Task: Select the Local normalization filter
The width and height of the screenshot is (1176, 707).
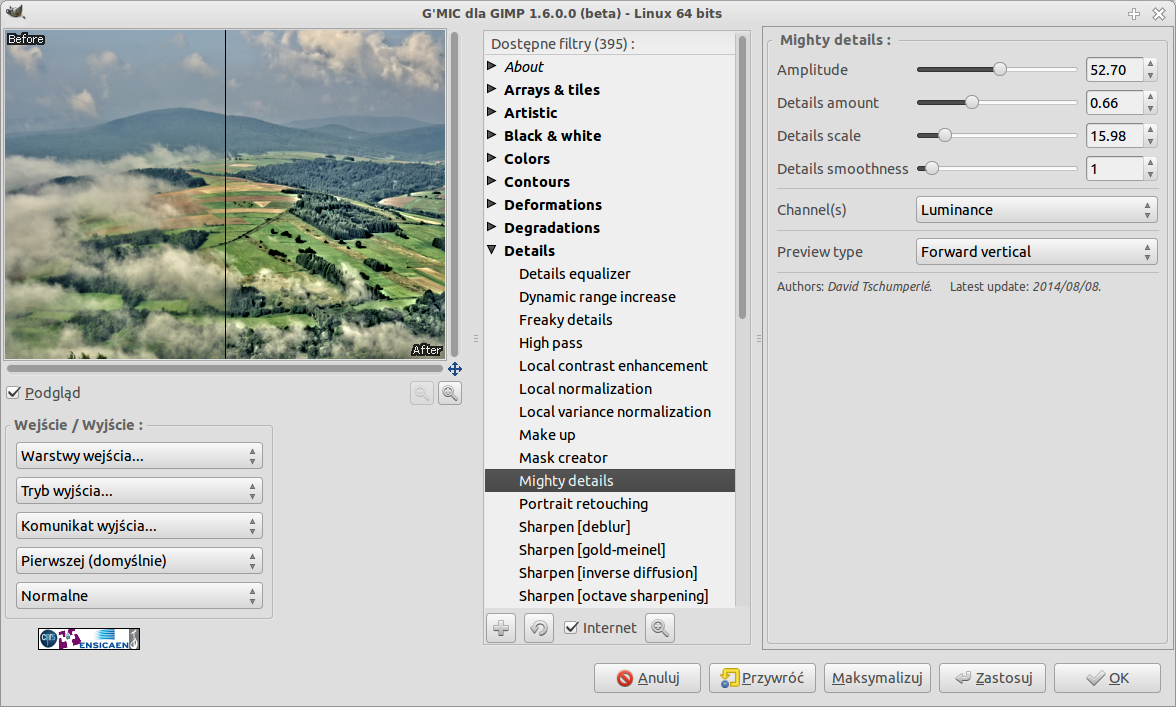Action: pyautogui.click(x=585, y=389)
